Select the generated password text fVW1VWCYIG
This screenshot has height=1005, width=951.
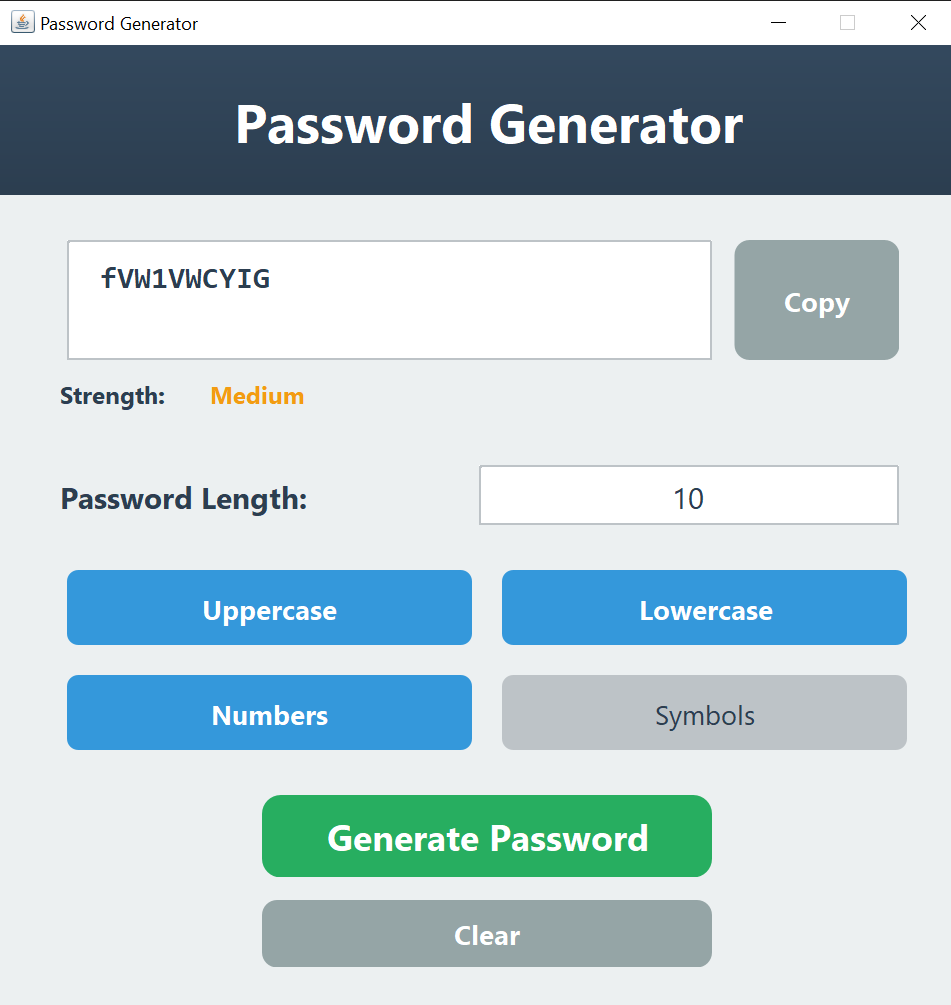pos(185,280)
